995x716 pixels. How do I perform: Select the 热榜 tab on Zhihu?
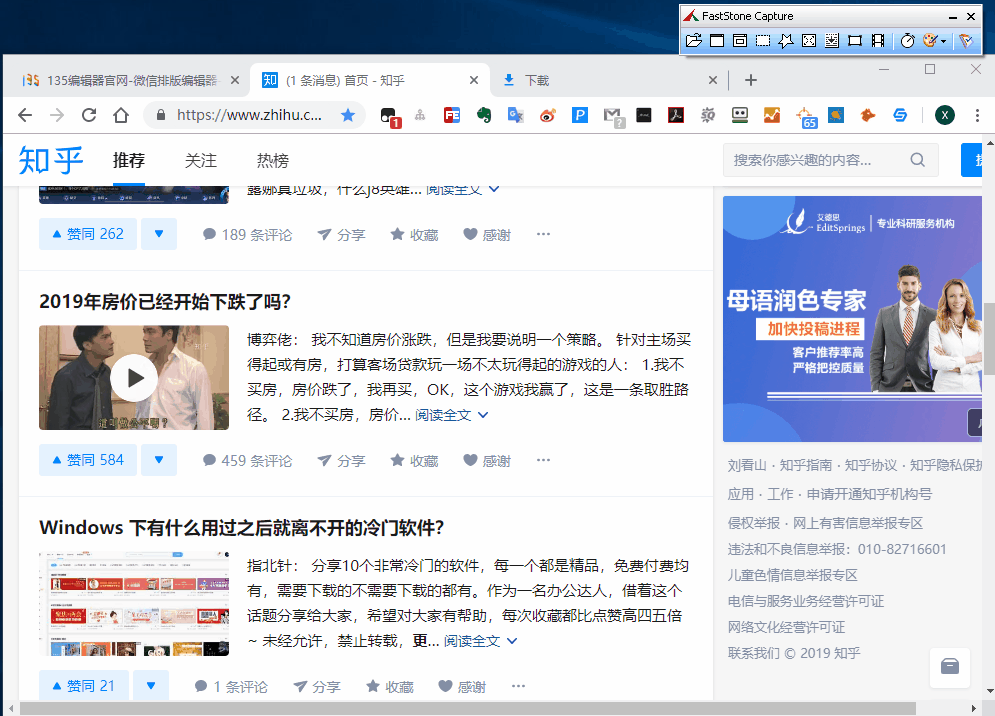click(x=272, y=161)
